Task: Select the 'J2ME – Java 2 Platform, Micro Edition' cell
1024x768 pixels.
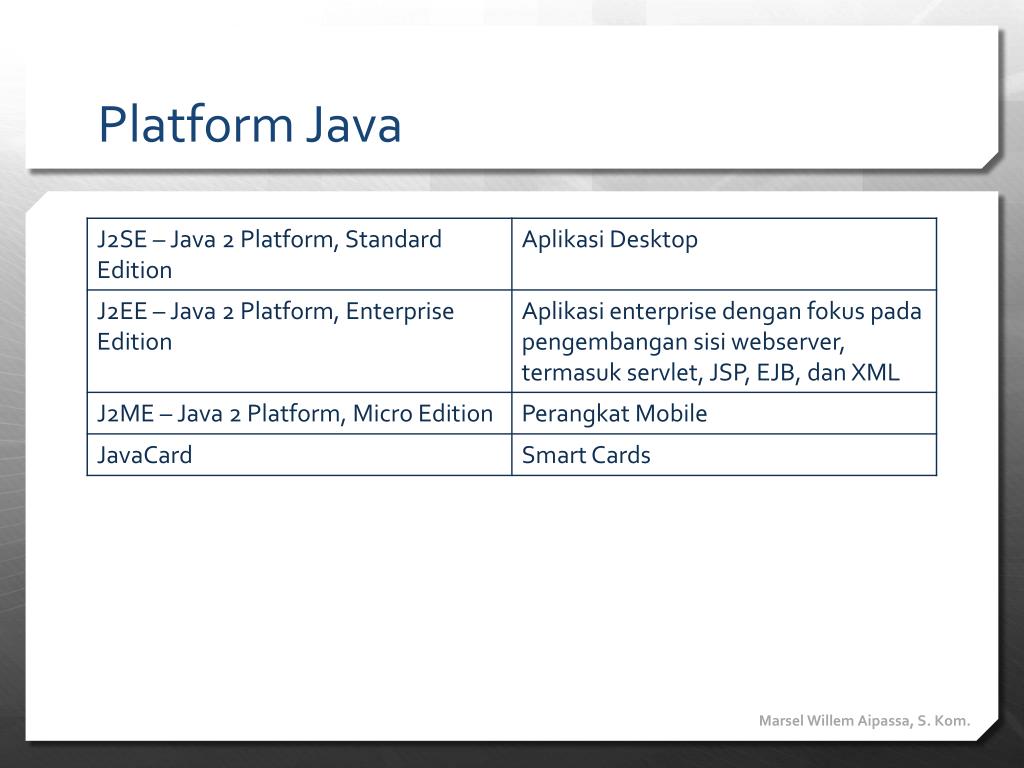Action: point(299,413)
